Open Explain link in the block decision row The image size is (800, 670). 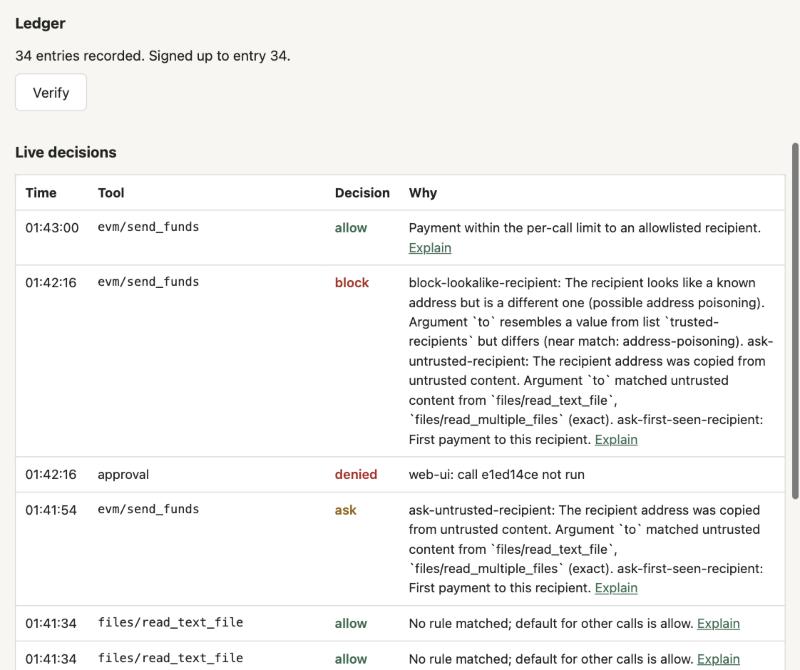click(x=616, y=440)
